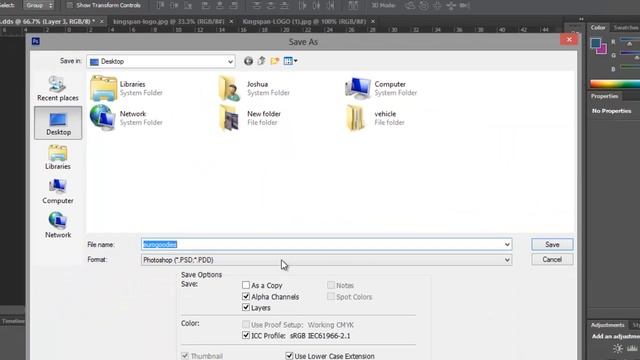Click the Brightness/Contrast adjustment icon
This screenshot has height=360, width=640.
point(618,349)
